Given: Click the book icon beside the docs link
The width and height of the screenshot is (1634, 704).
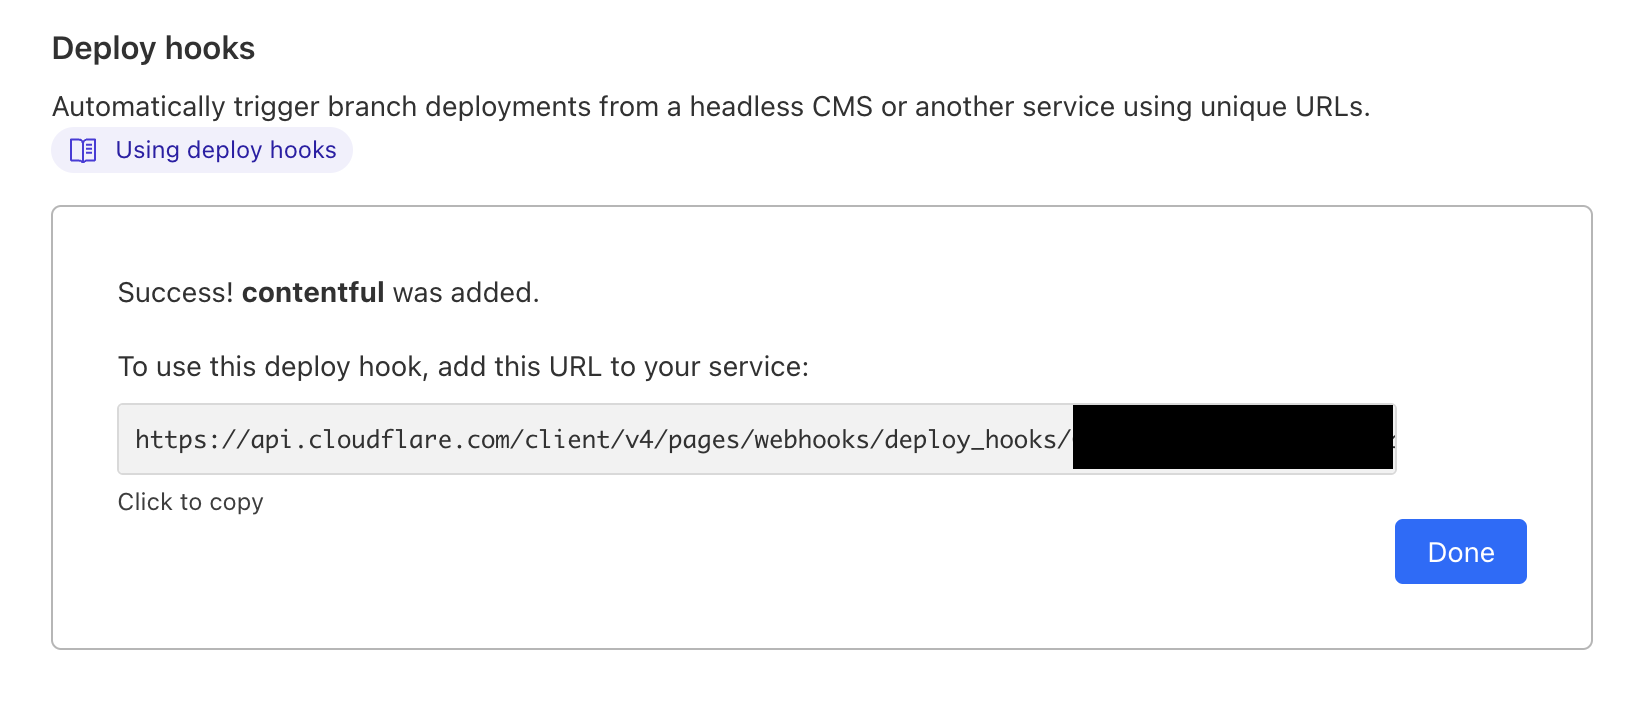Looking at the screenshot, I should pos(82,149).
